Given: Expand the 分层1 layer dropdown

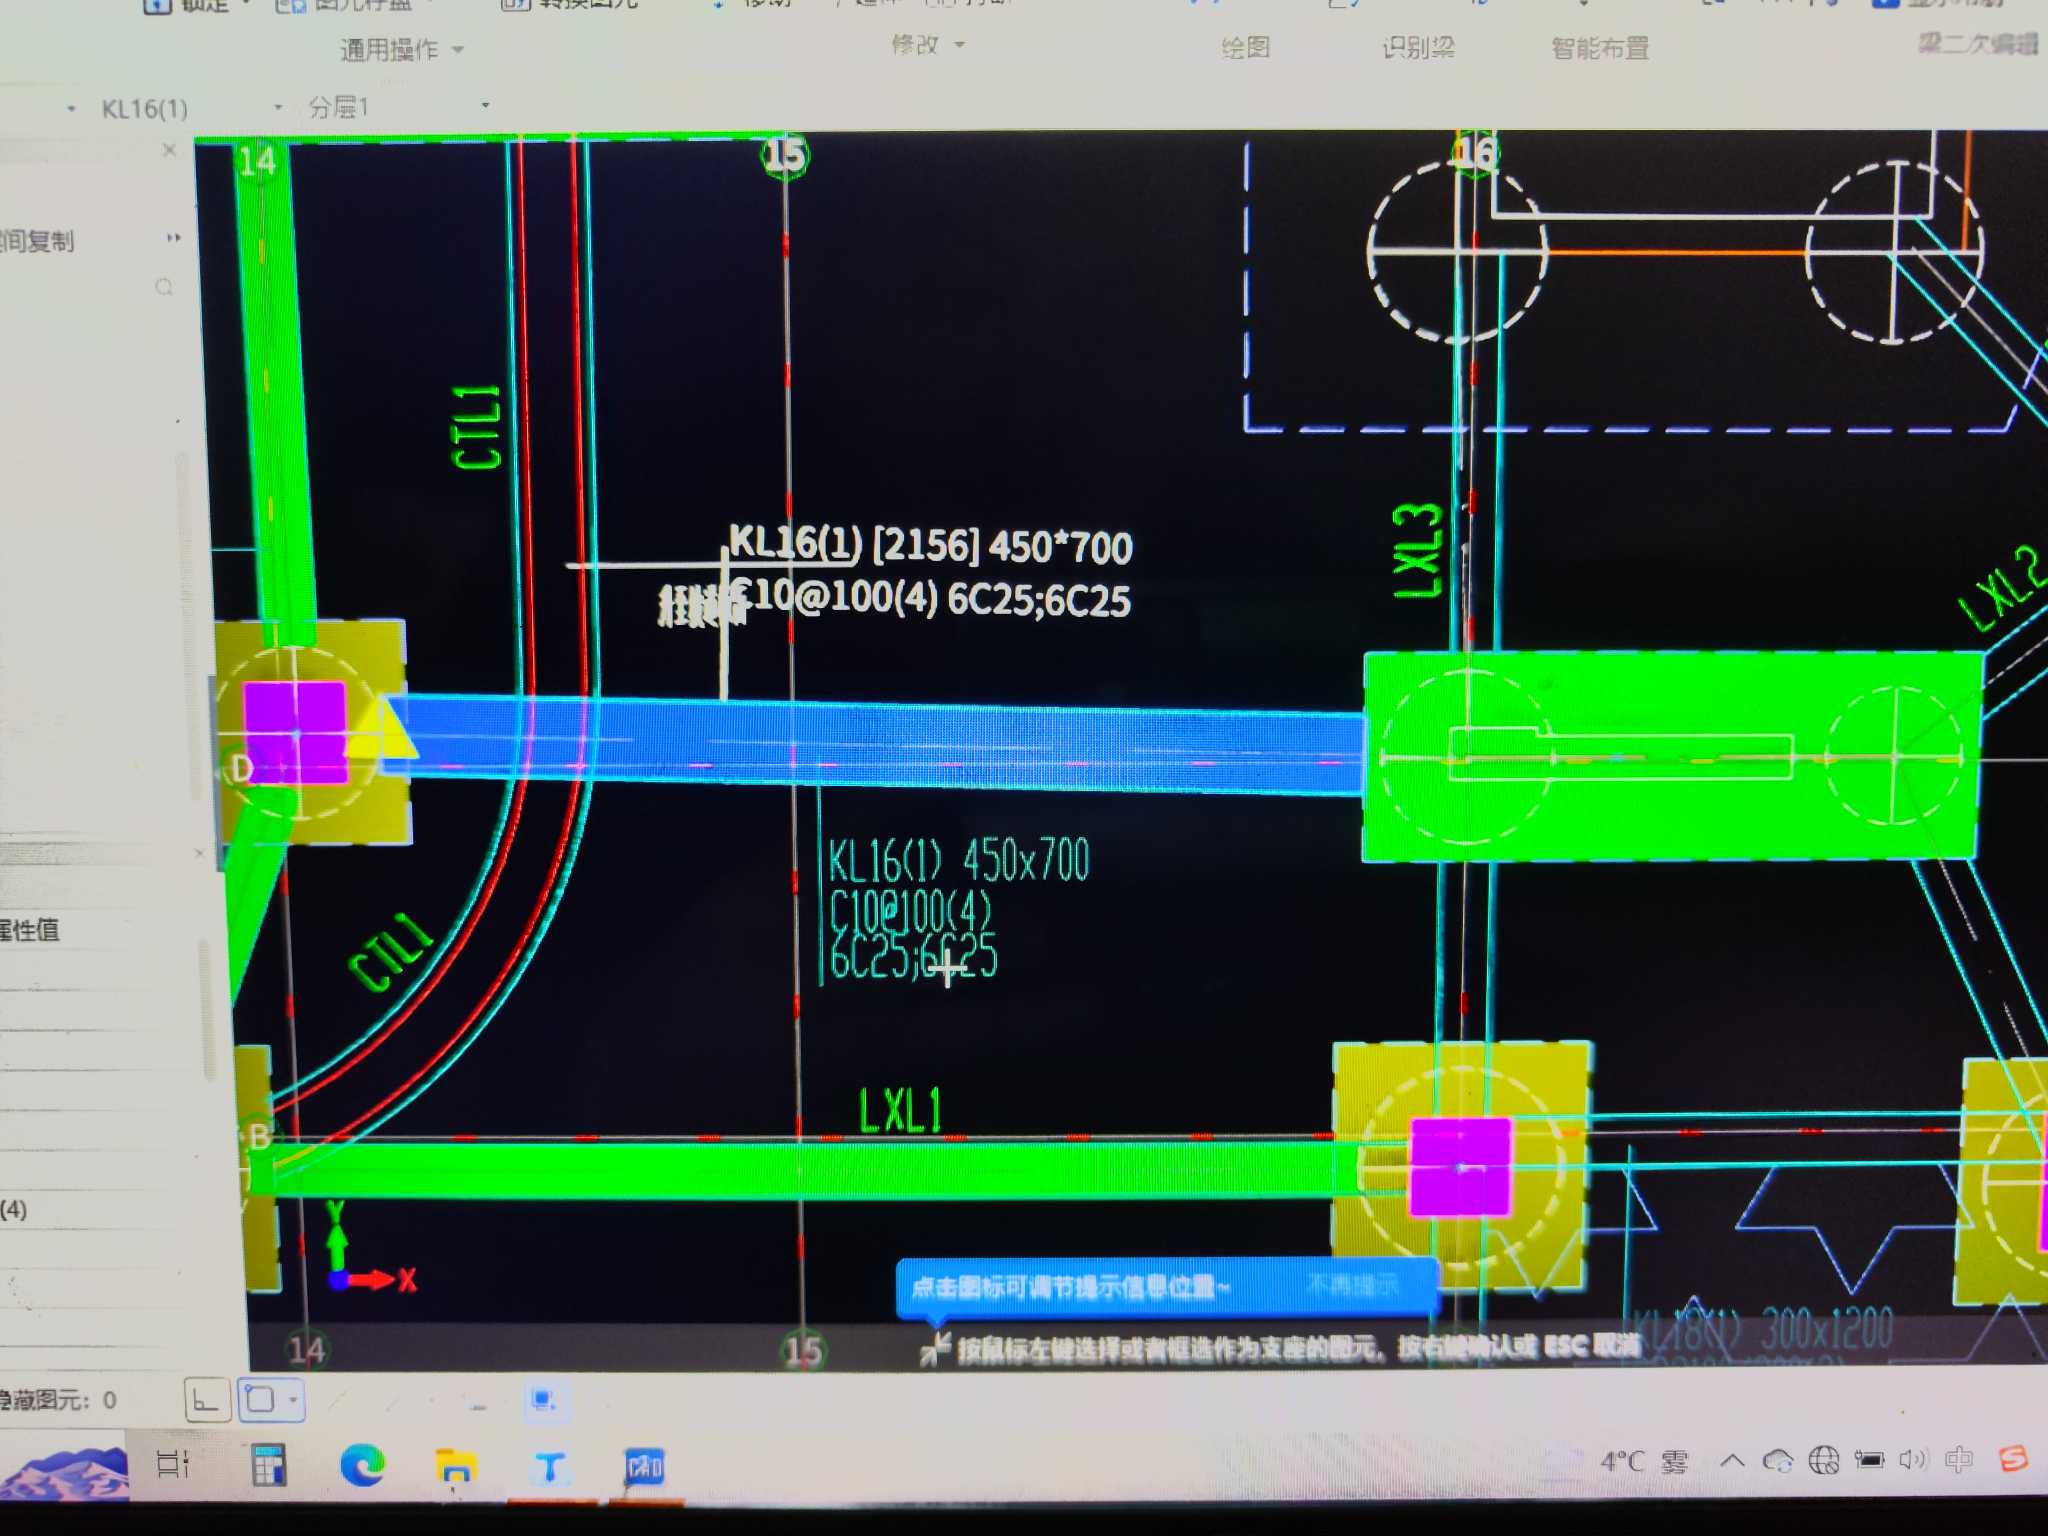Looking at the screenshot, I should 485,105.
